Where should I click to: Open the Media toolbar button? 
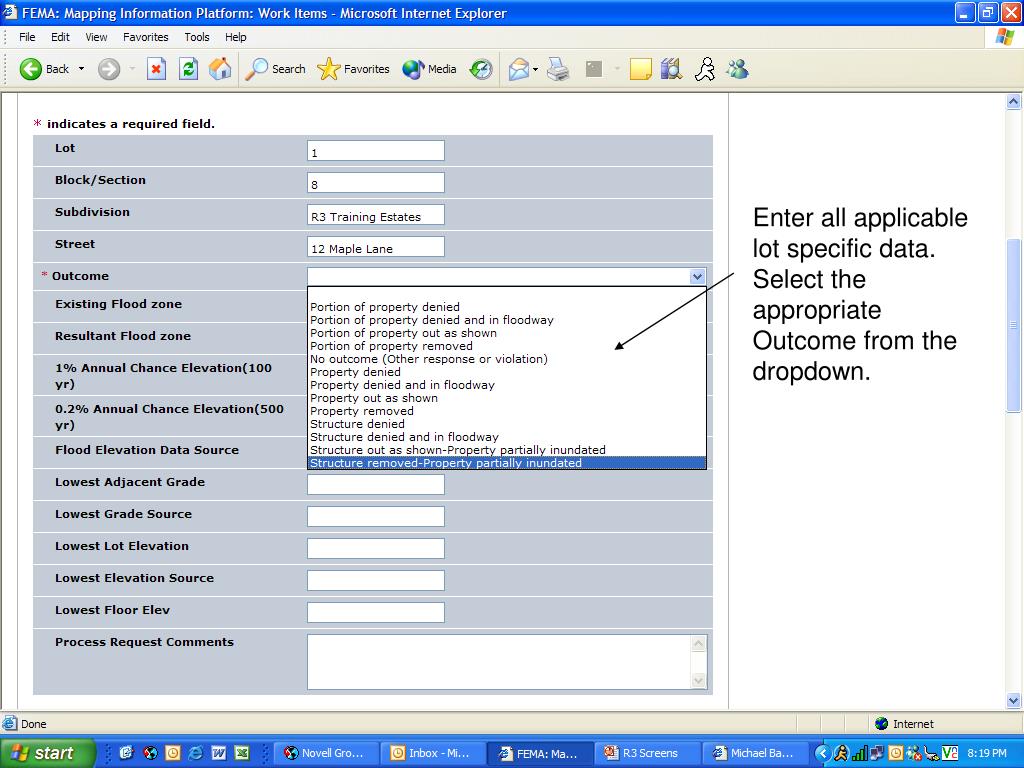tap(429, 69)
